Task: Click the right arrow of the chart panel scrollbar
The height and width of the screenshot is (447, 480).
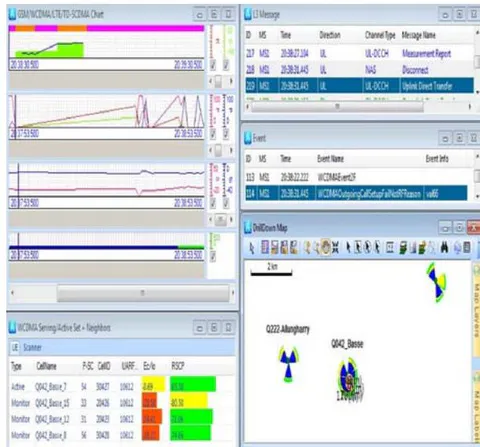Action: pos(233,293)
